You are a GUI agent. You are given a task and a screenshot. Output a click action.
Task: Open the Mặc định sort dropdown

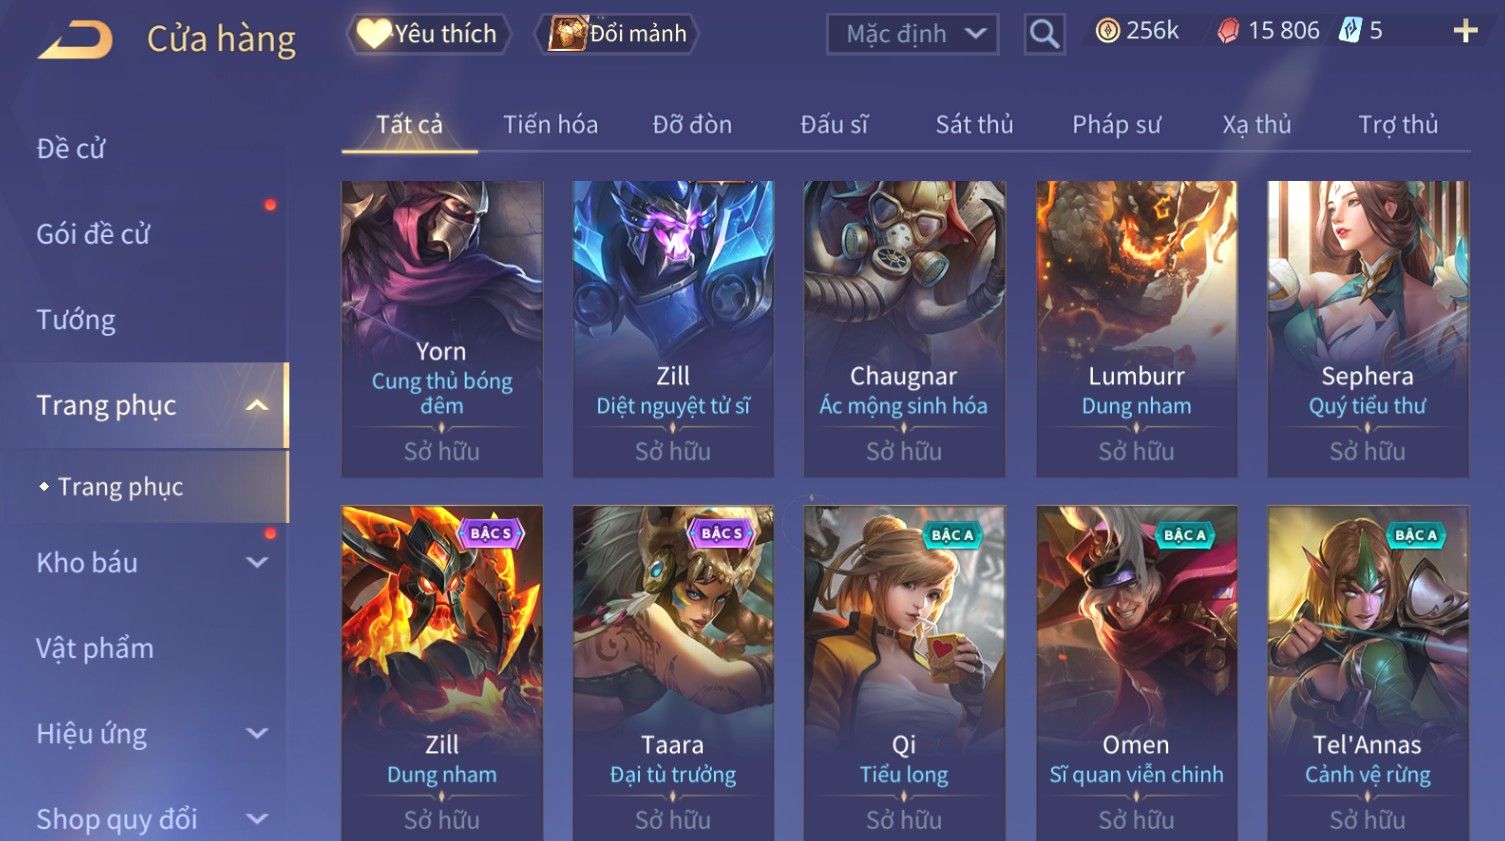[912, 34]
